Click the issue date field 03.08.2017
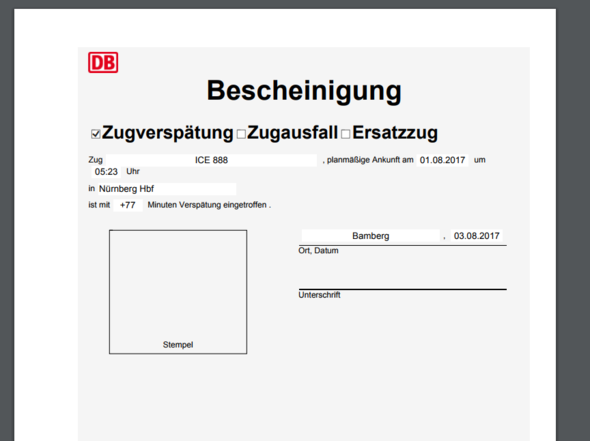This screenshot has height=441, width=590. click(x=476, y=236)
